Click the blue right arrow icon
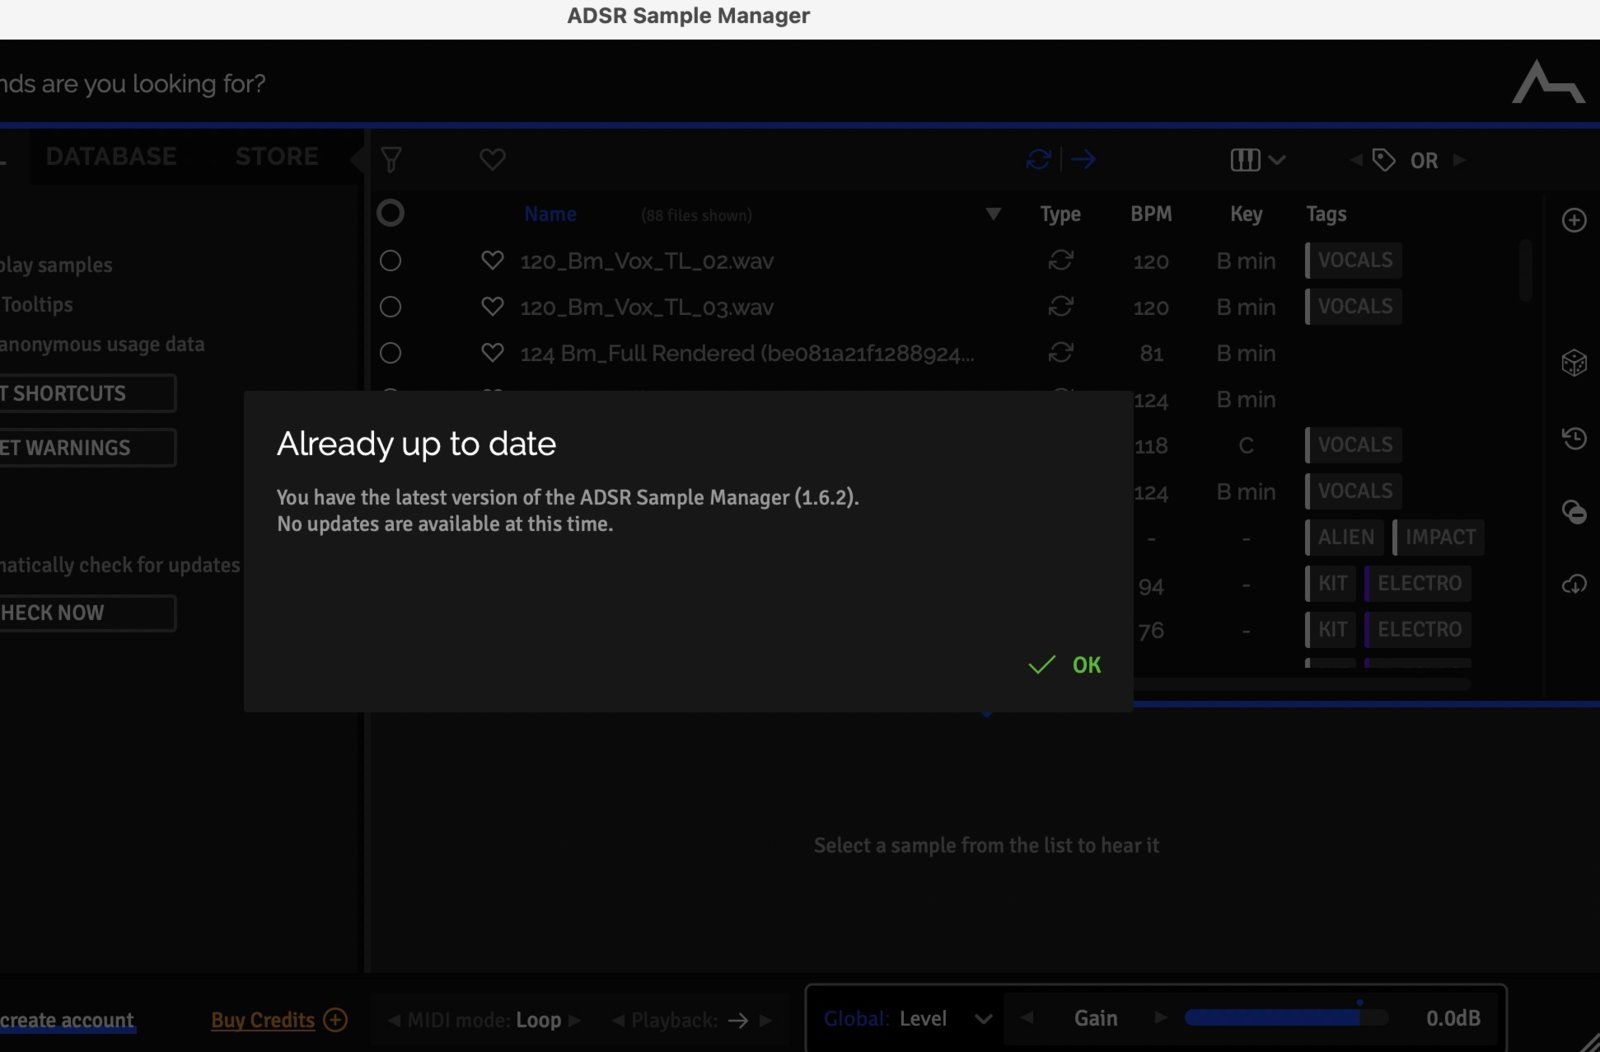The image size is (1600, 1052). tap(1083, 159)
